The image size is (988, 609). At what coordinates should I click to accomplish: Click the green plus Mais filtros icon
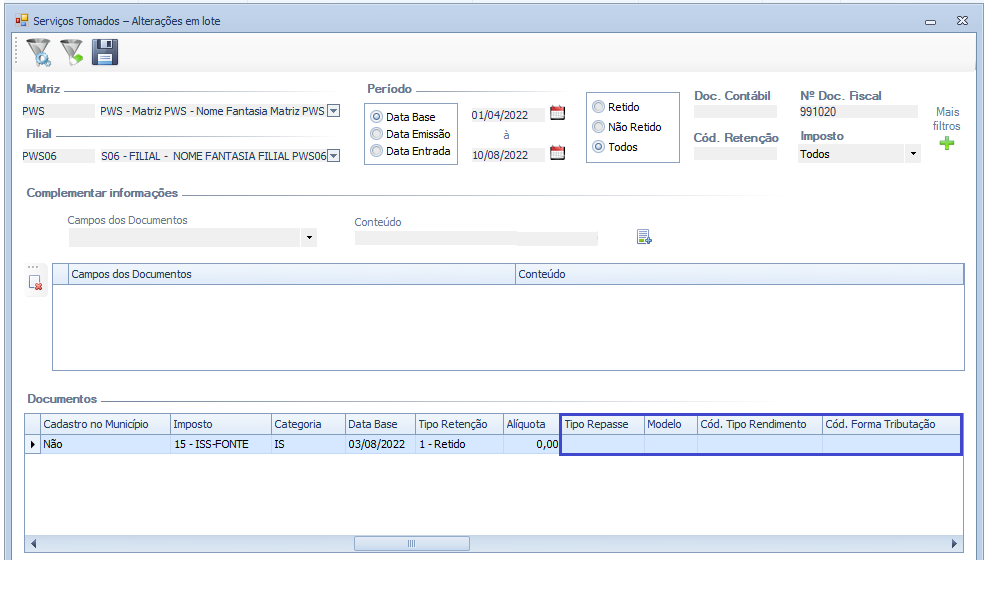[x=946, y=144]
